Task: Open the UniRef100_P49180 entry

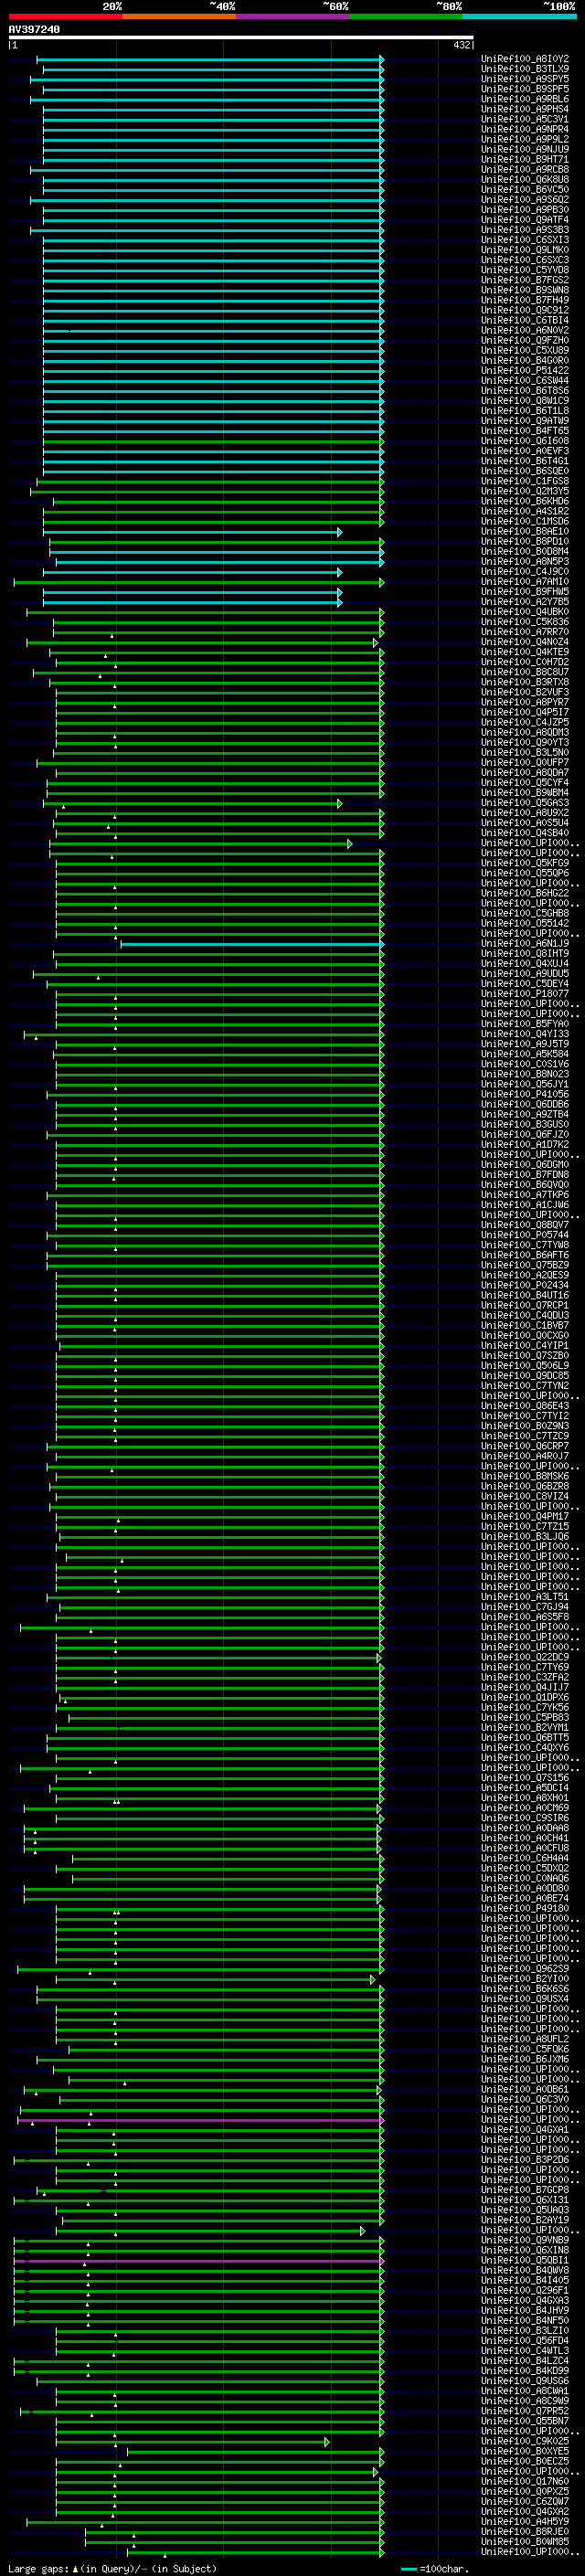Action: coord(525,1909)
